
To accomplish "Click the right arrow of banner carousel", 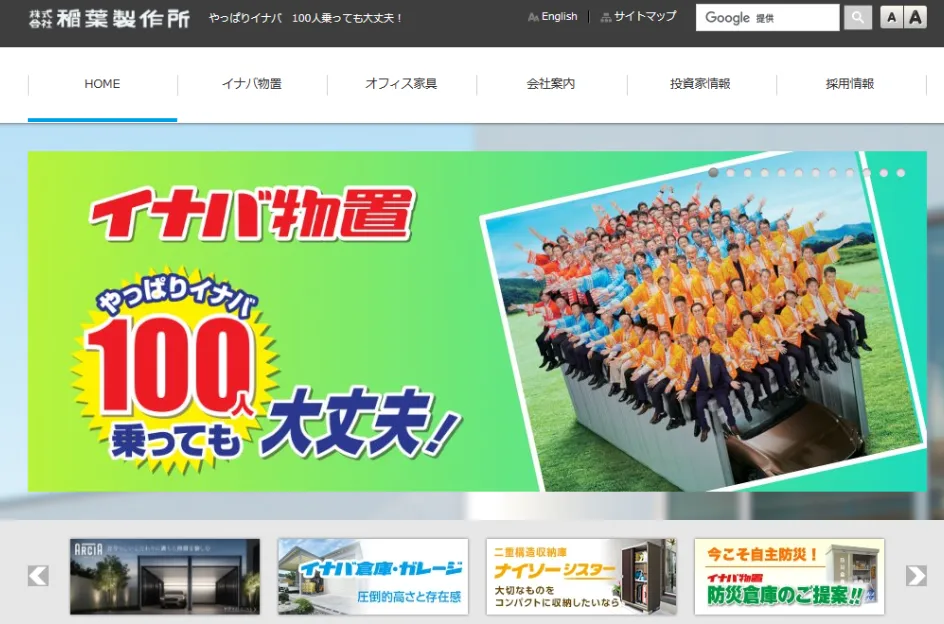I will pyautogui.click(x=916, y=575).
